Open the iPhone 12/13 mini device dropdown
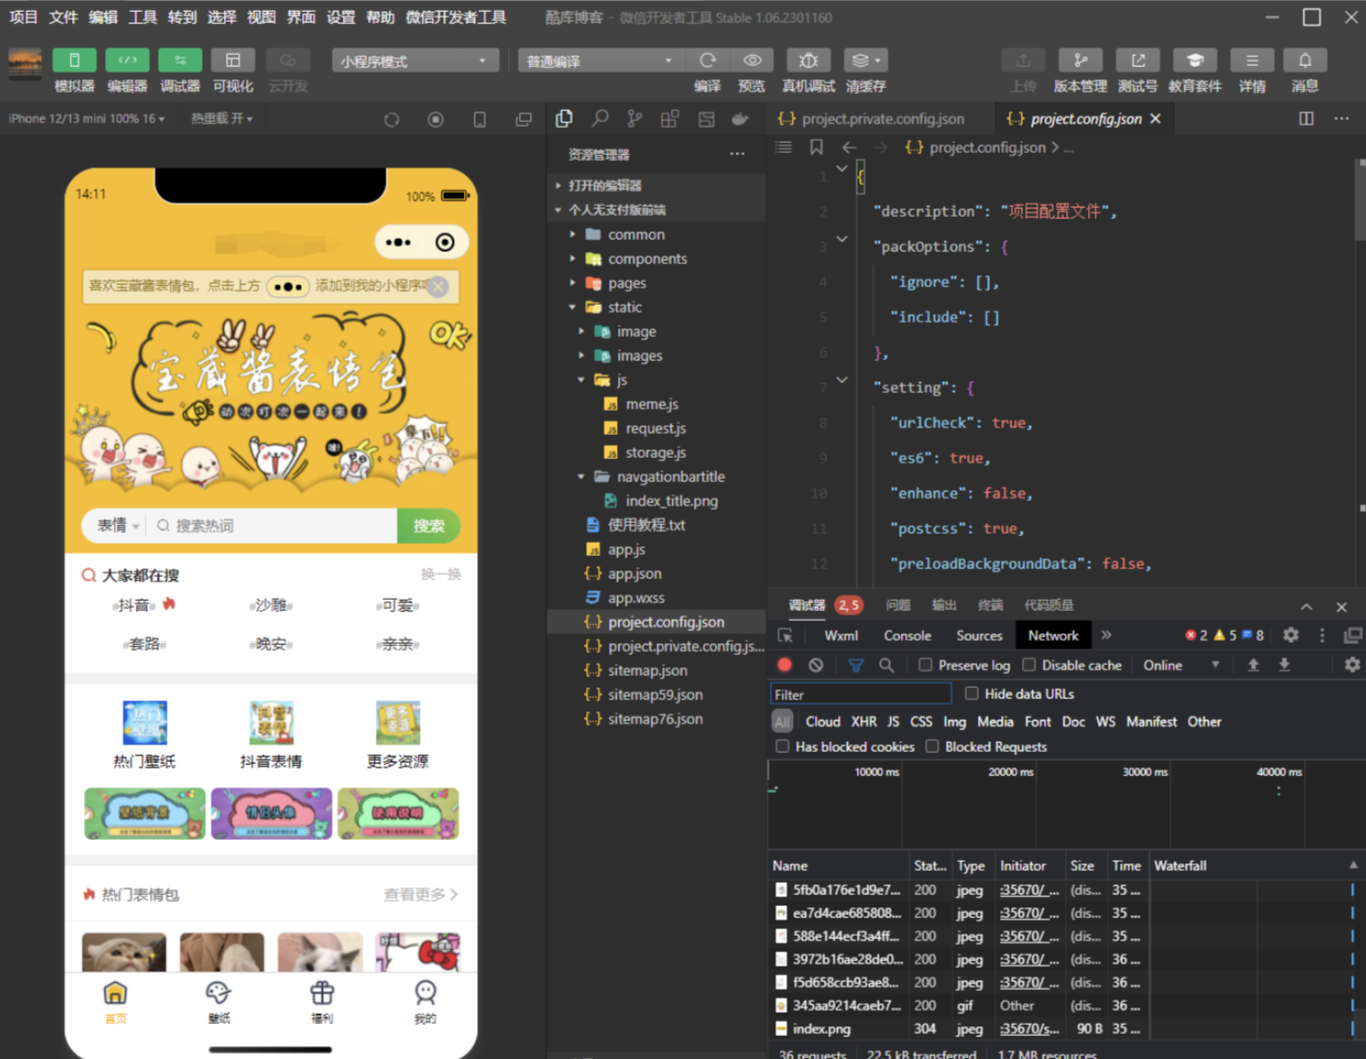 pos(88,118)
